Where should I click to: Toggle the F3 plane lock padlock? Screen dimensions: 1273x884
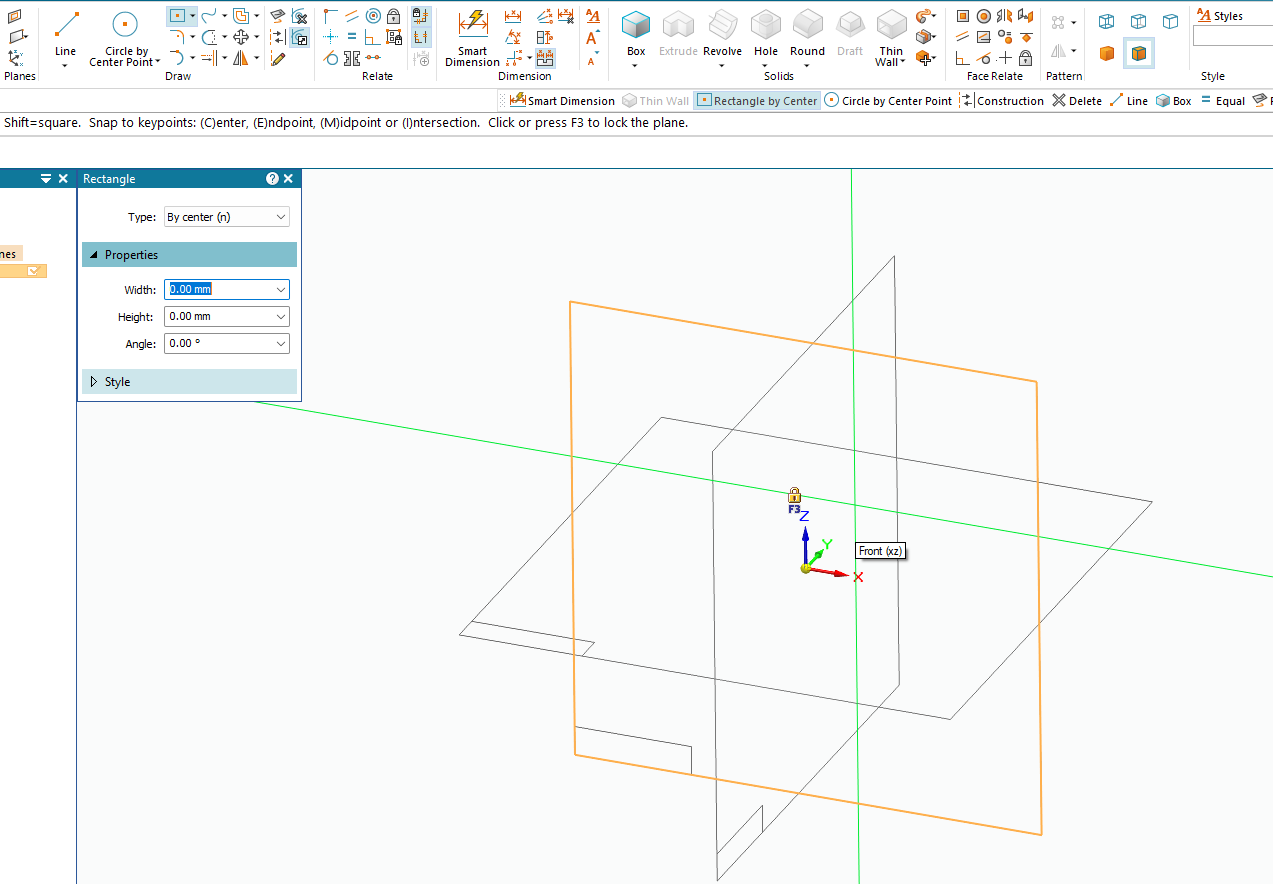[x=794, y=495]
